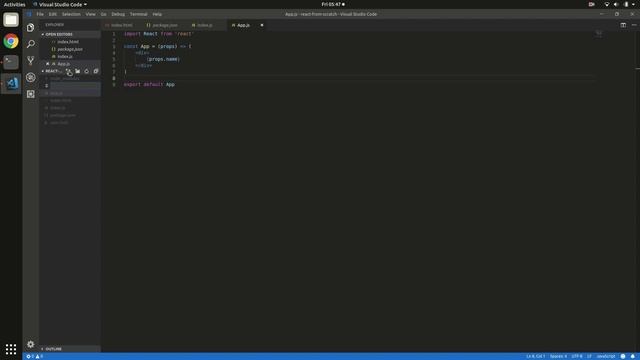Screen dimensions: 640x360
Task: Click the Refresh Explorer icon
Action: [87, 71]
